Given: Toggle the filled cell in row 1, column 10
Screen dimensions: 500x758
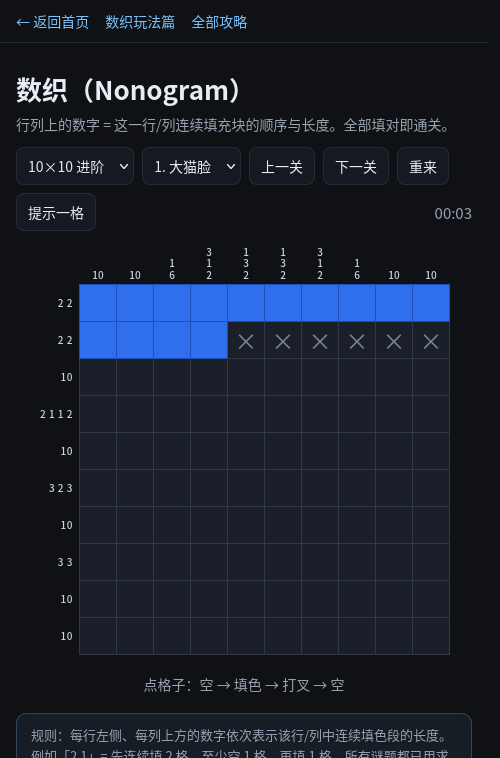Looking at the screenshot, I should pyautogui.click(x=431, y=303).
